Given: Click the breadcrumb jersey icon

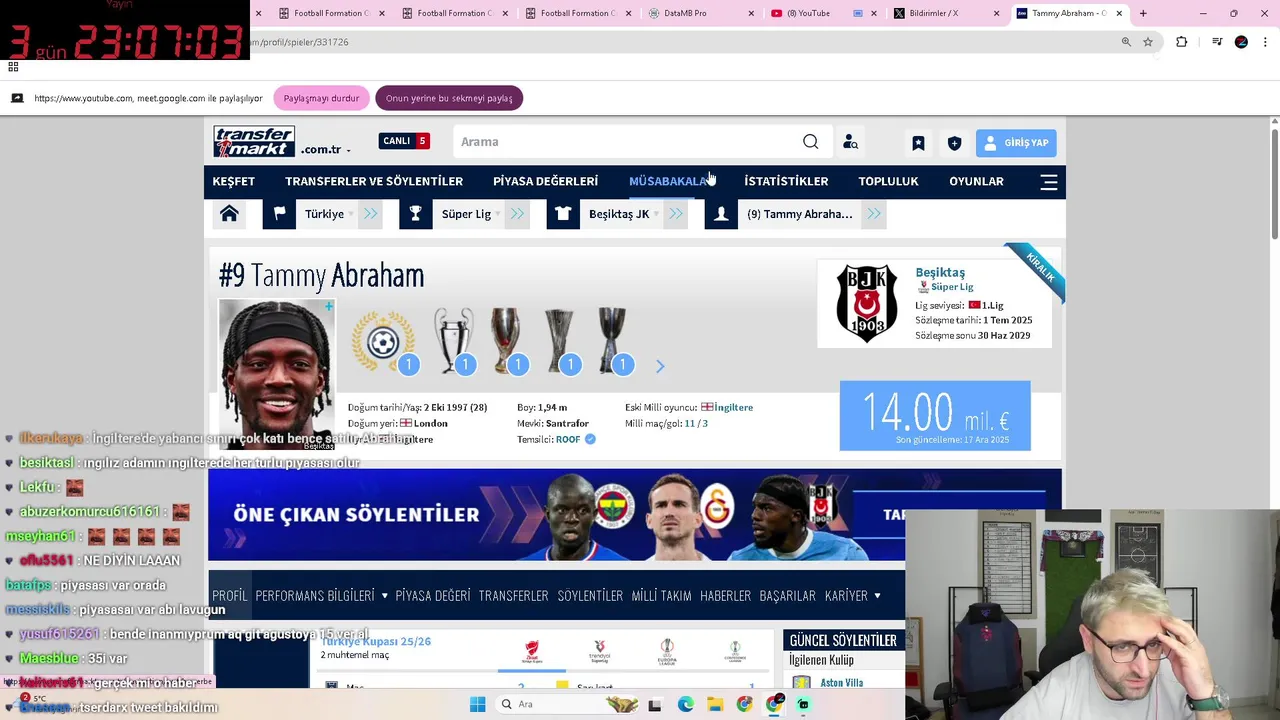Looking at the screenshot, I should tap(563, 214).
